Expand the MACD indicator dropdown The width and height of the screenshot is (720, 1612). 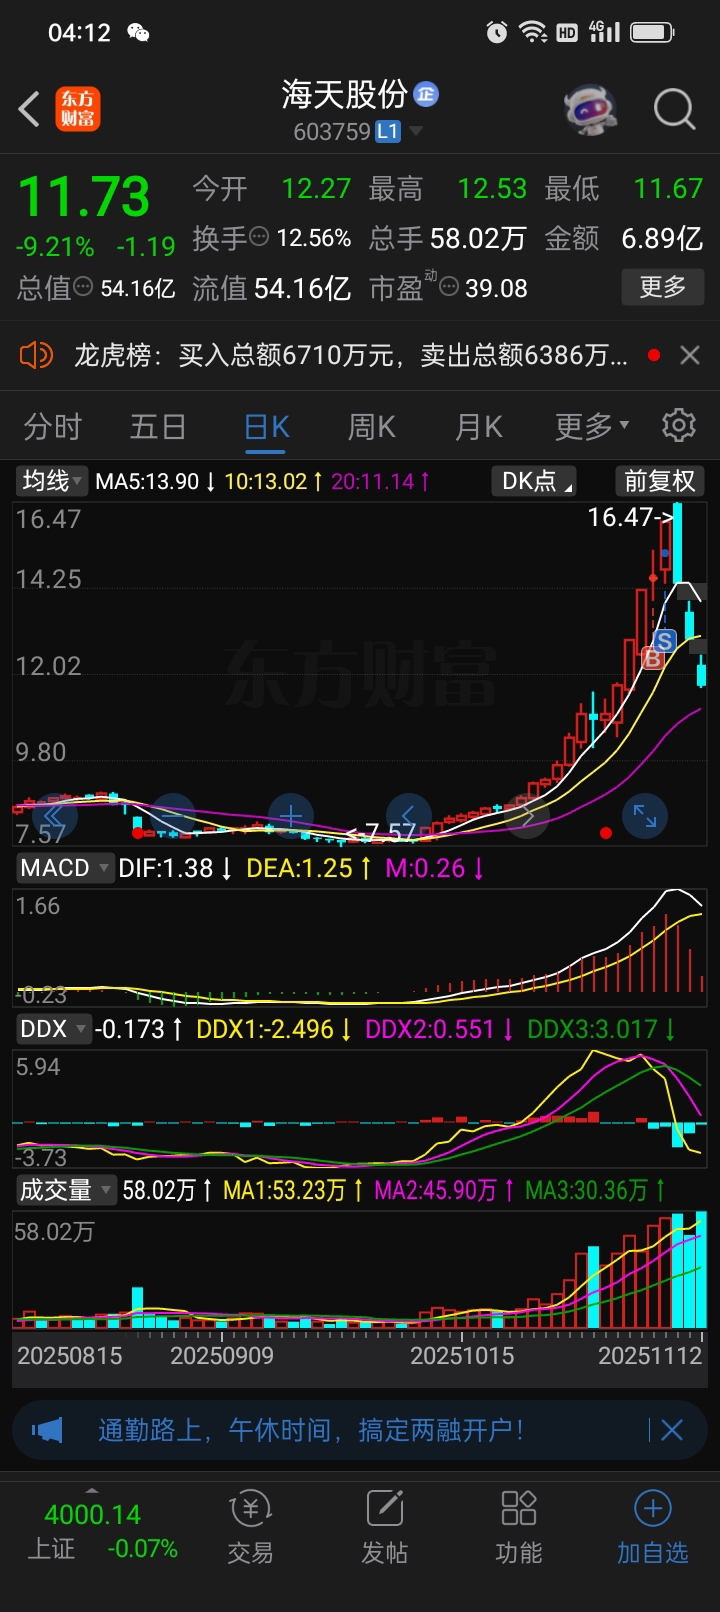pos(64,868)
